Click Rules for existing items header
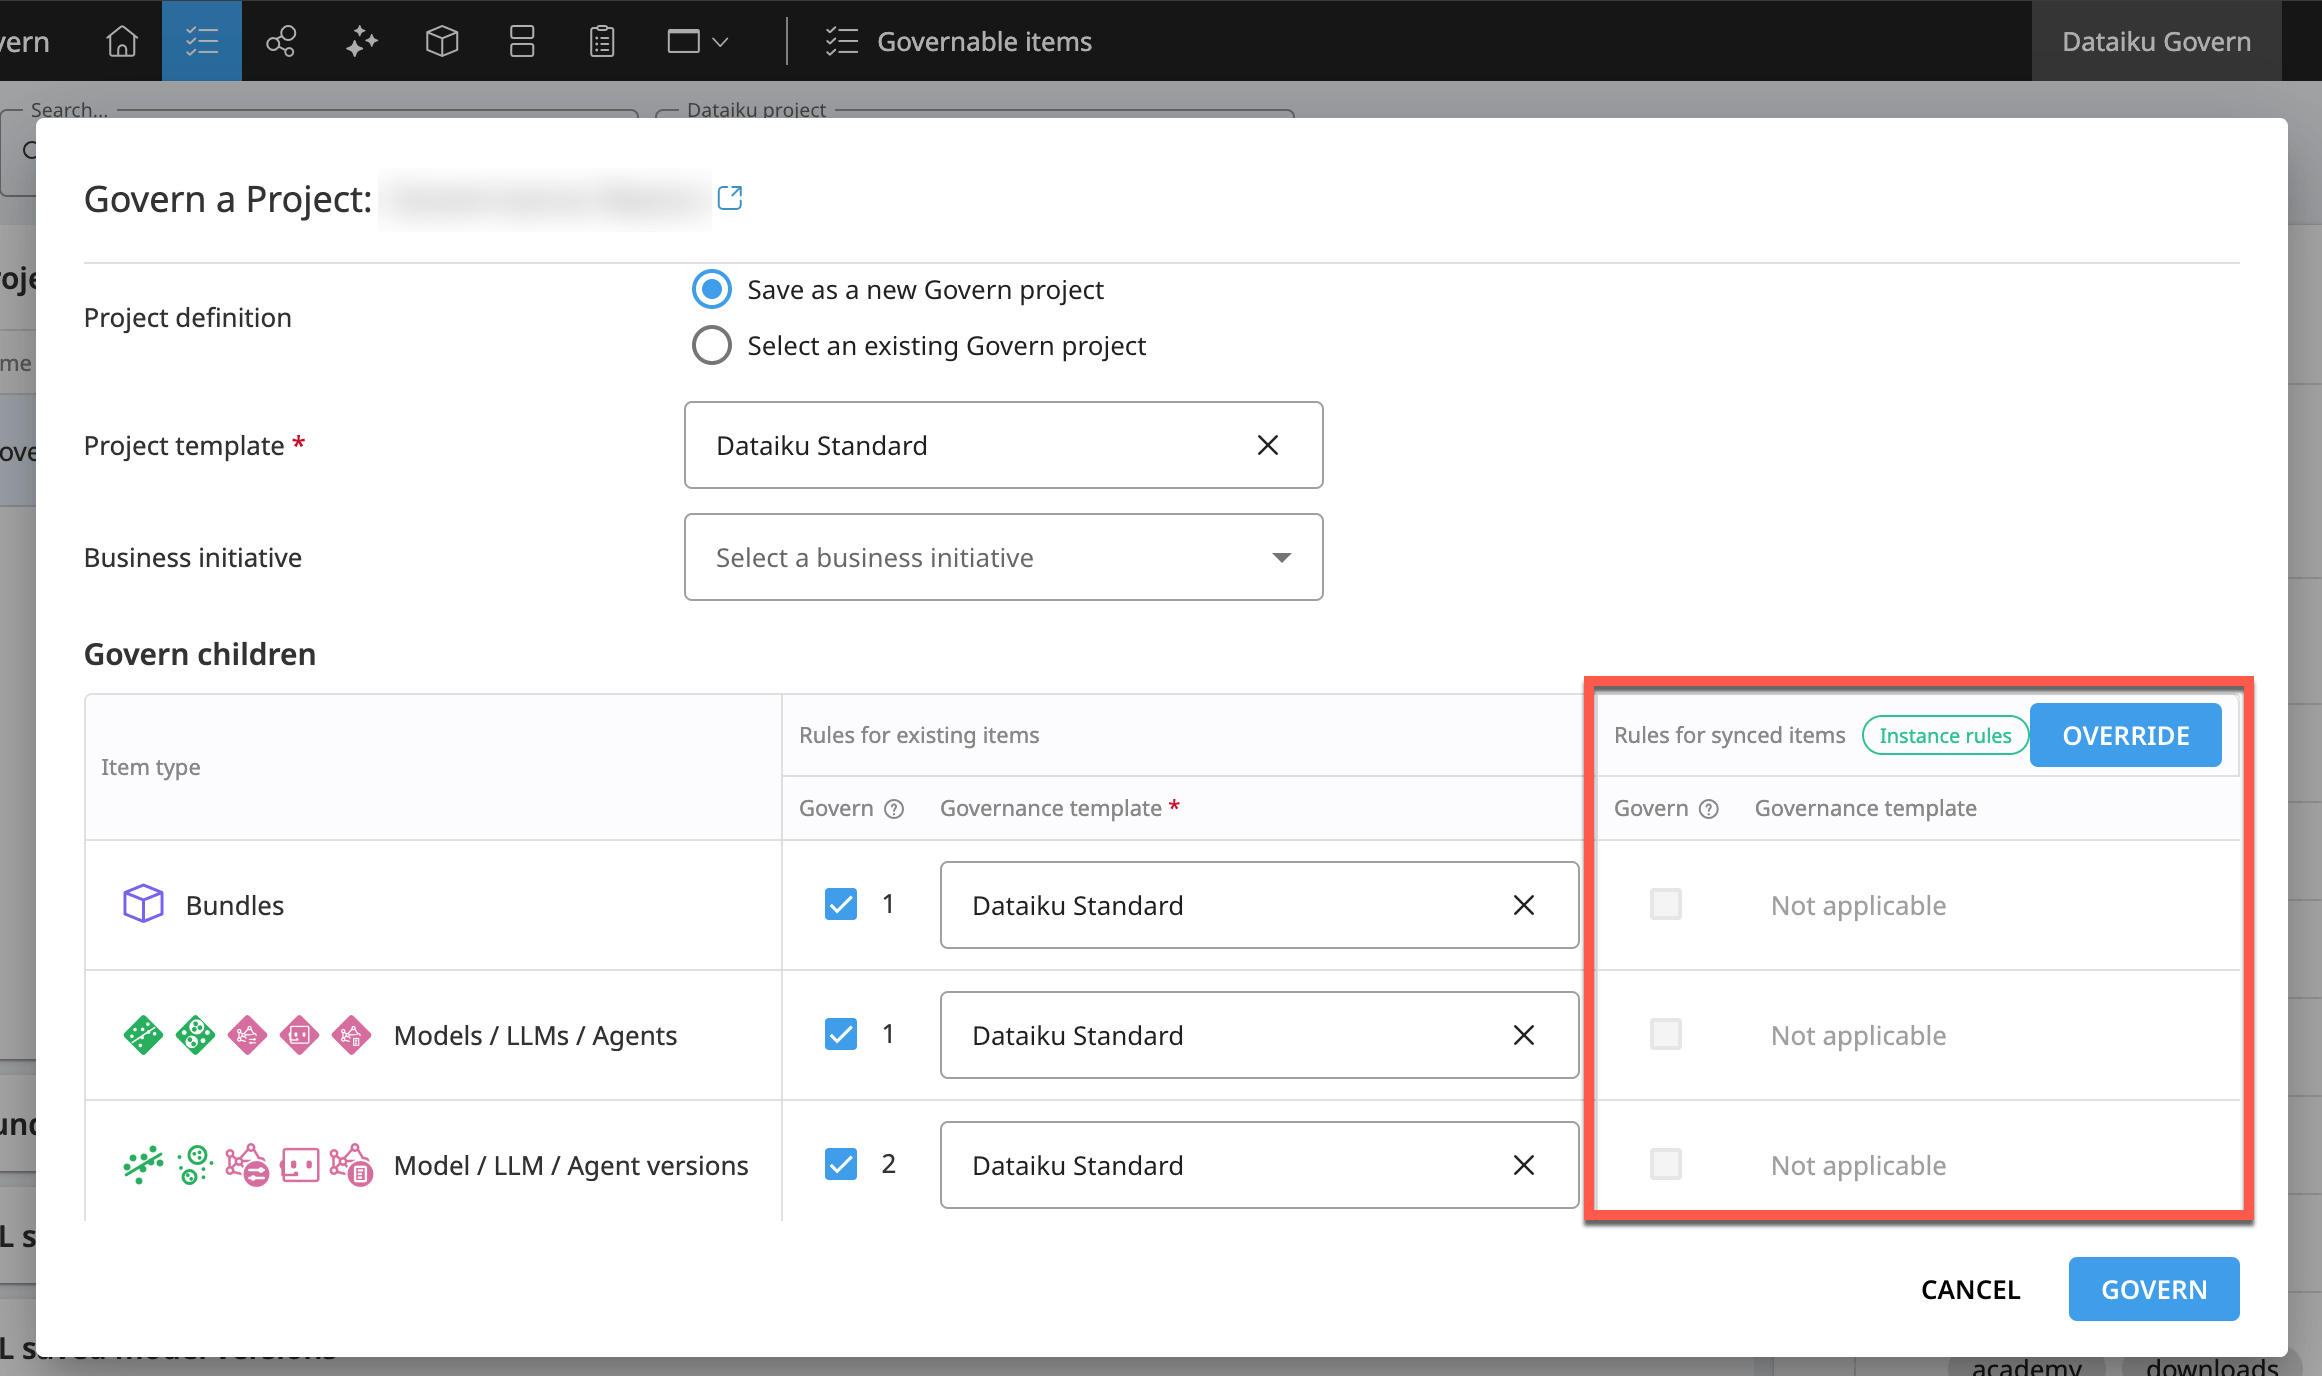Screen dimensions: 2322x1376 919,735
